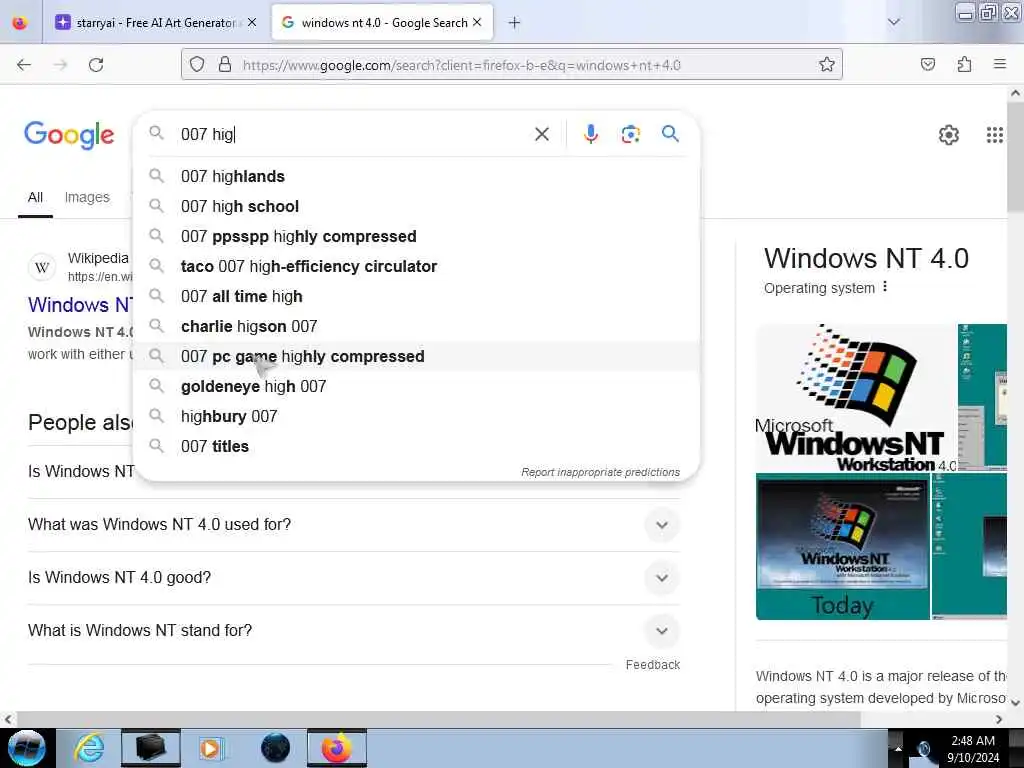Select charlie higson 007 suggestion
The width and height of the screenshot is (1024, 768).
(x=416, y=327)
